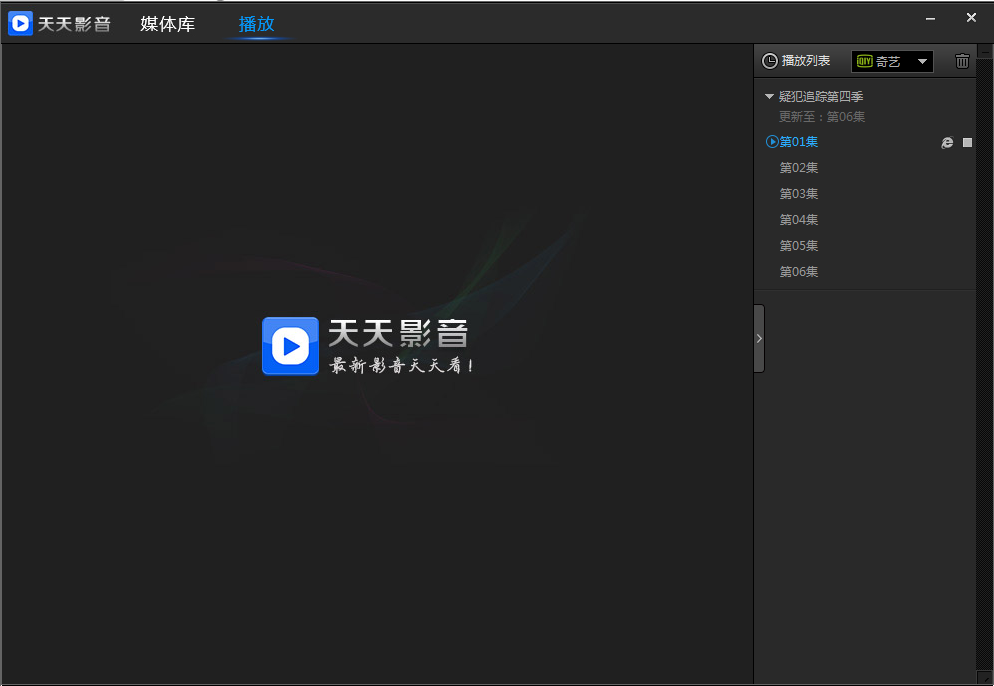The height and width of the screenshot is (686, 994).
Task: Select the 疑犯追踪第四季 series title
Action: point(821,96)
